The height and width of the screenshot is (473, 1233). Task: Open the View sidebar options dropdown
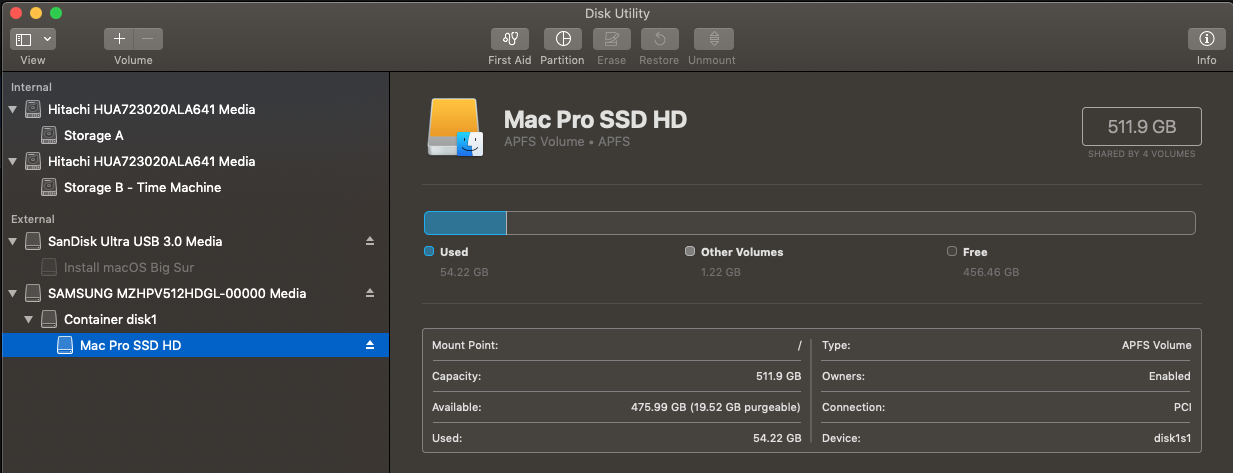click(x=33, y=39)
